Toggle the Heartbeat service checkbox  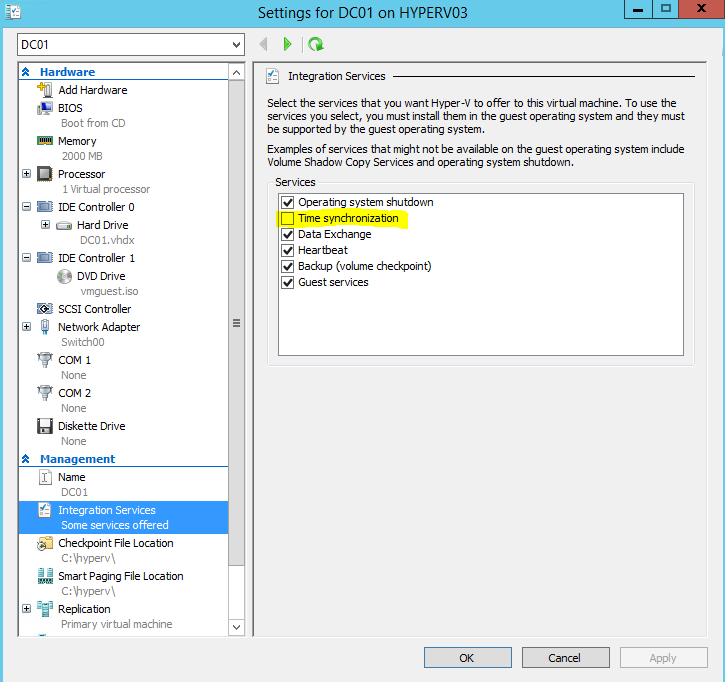288,250
